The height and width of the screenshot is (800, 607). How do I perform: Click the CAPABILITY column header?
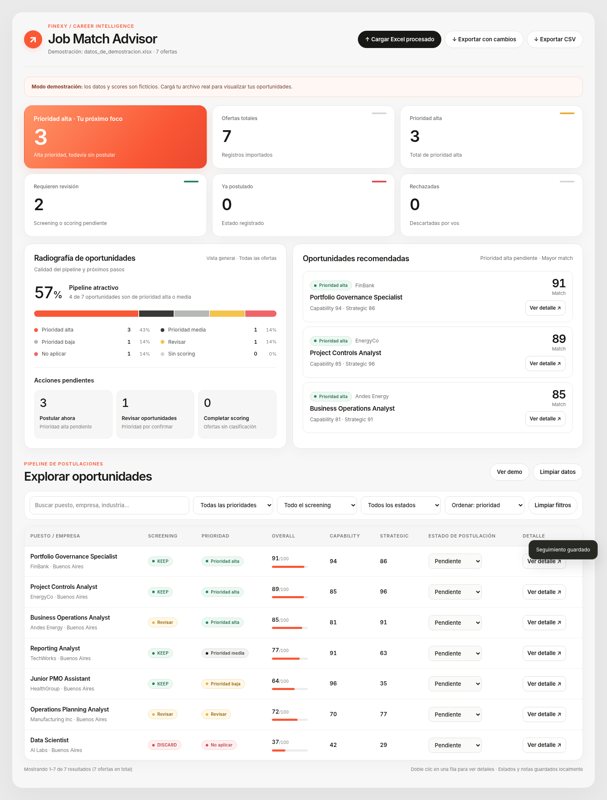coord(345,536)
